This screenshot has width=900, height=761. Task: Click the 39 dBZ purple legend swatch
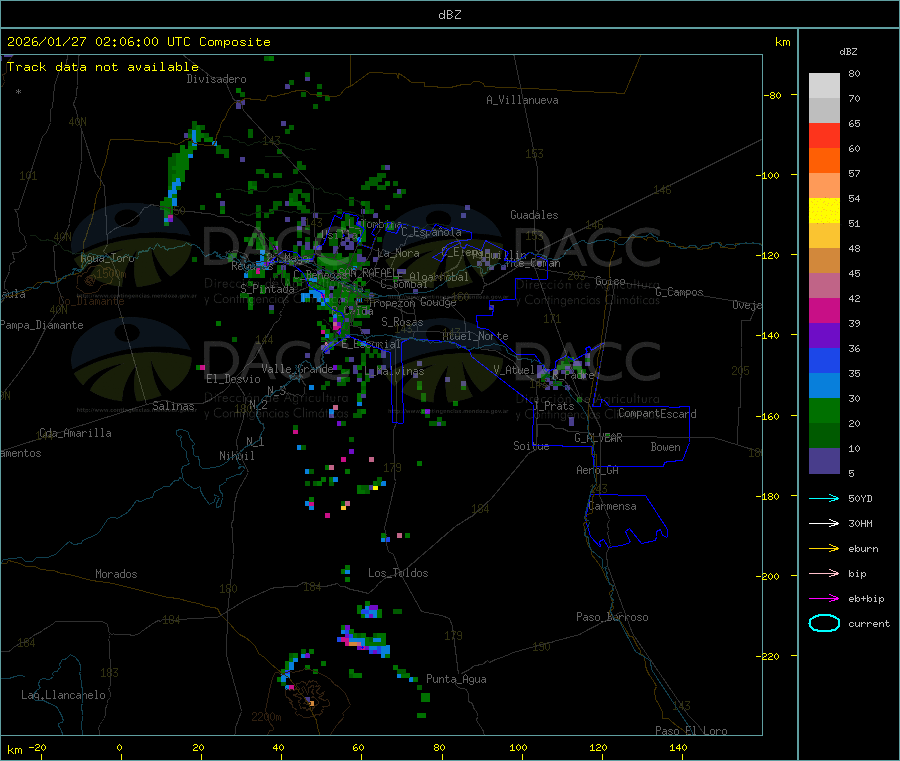click(824, 335)
